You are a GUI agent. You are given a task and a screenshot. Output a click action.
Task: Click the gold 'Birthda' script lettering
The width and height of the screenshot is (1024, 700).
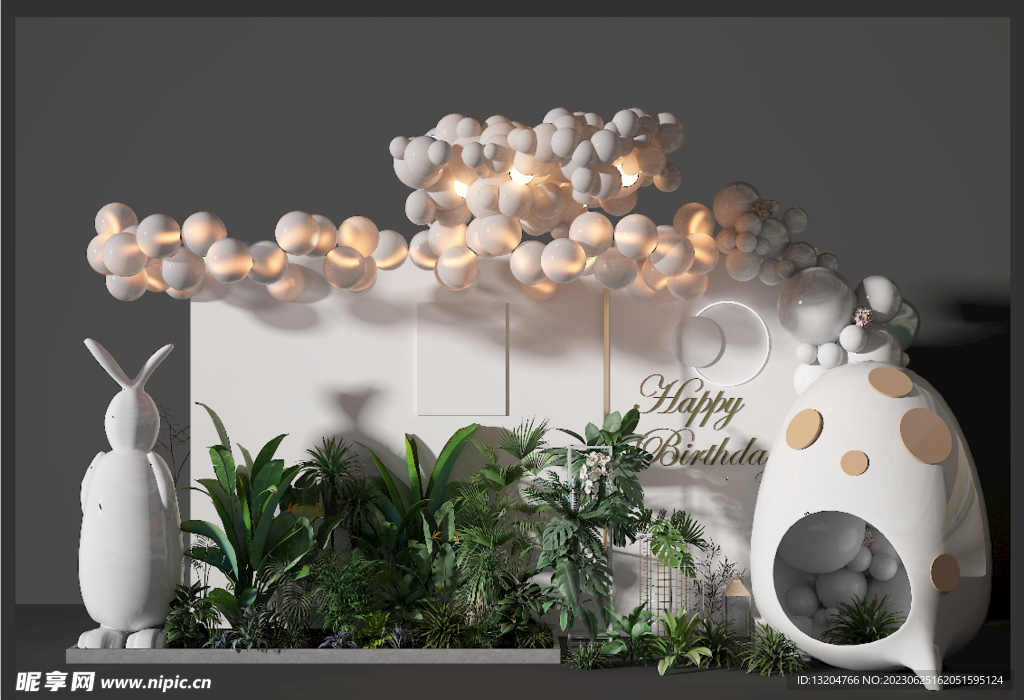[701, 449]
